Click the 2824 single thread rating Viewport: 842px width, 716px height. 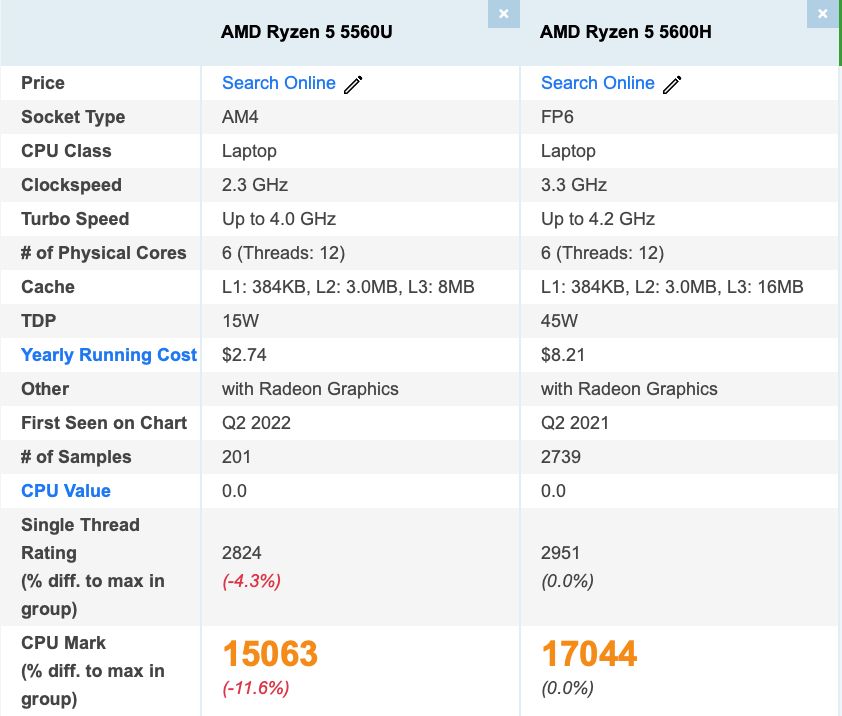(242, 553)
